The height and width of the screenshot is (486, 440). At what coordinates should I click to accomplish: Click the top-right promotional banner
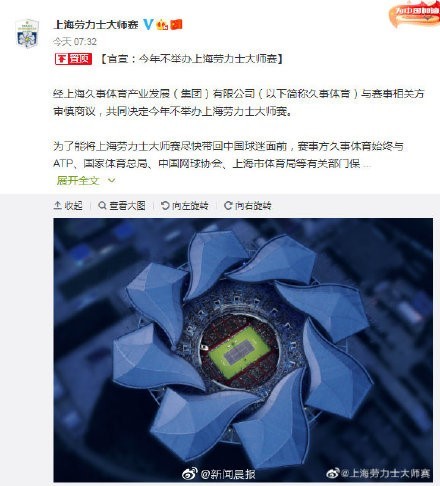point(414,14)
